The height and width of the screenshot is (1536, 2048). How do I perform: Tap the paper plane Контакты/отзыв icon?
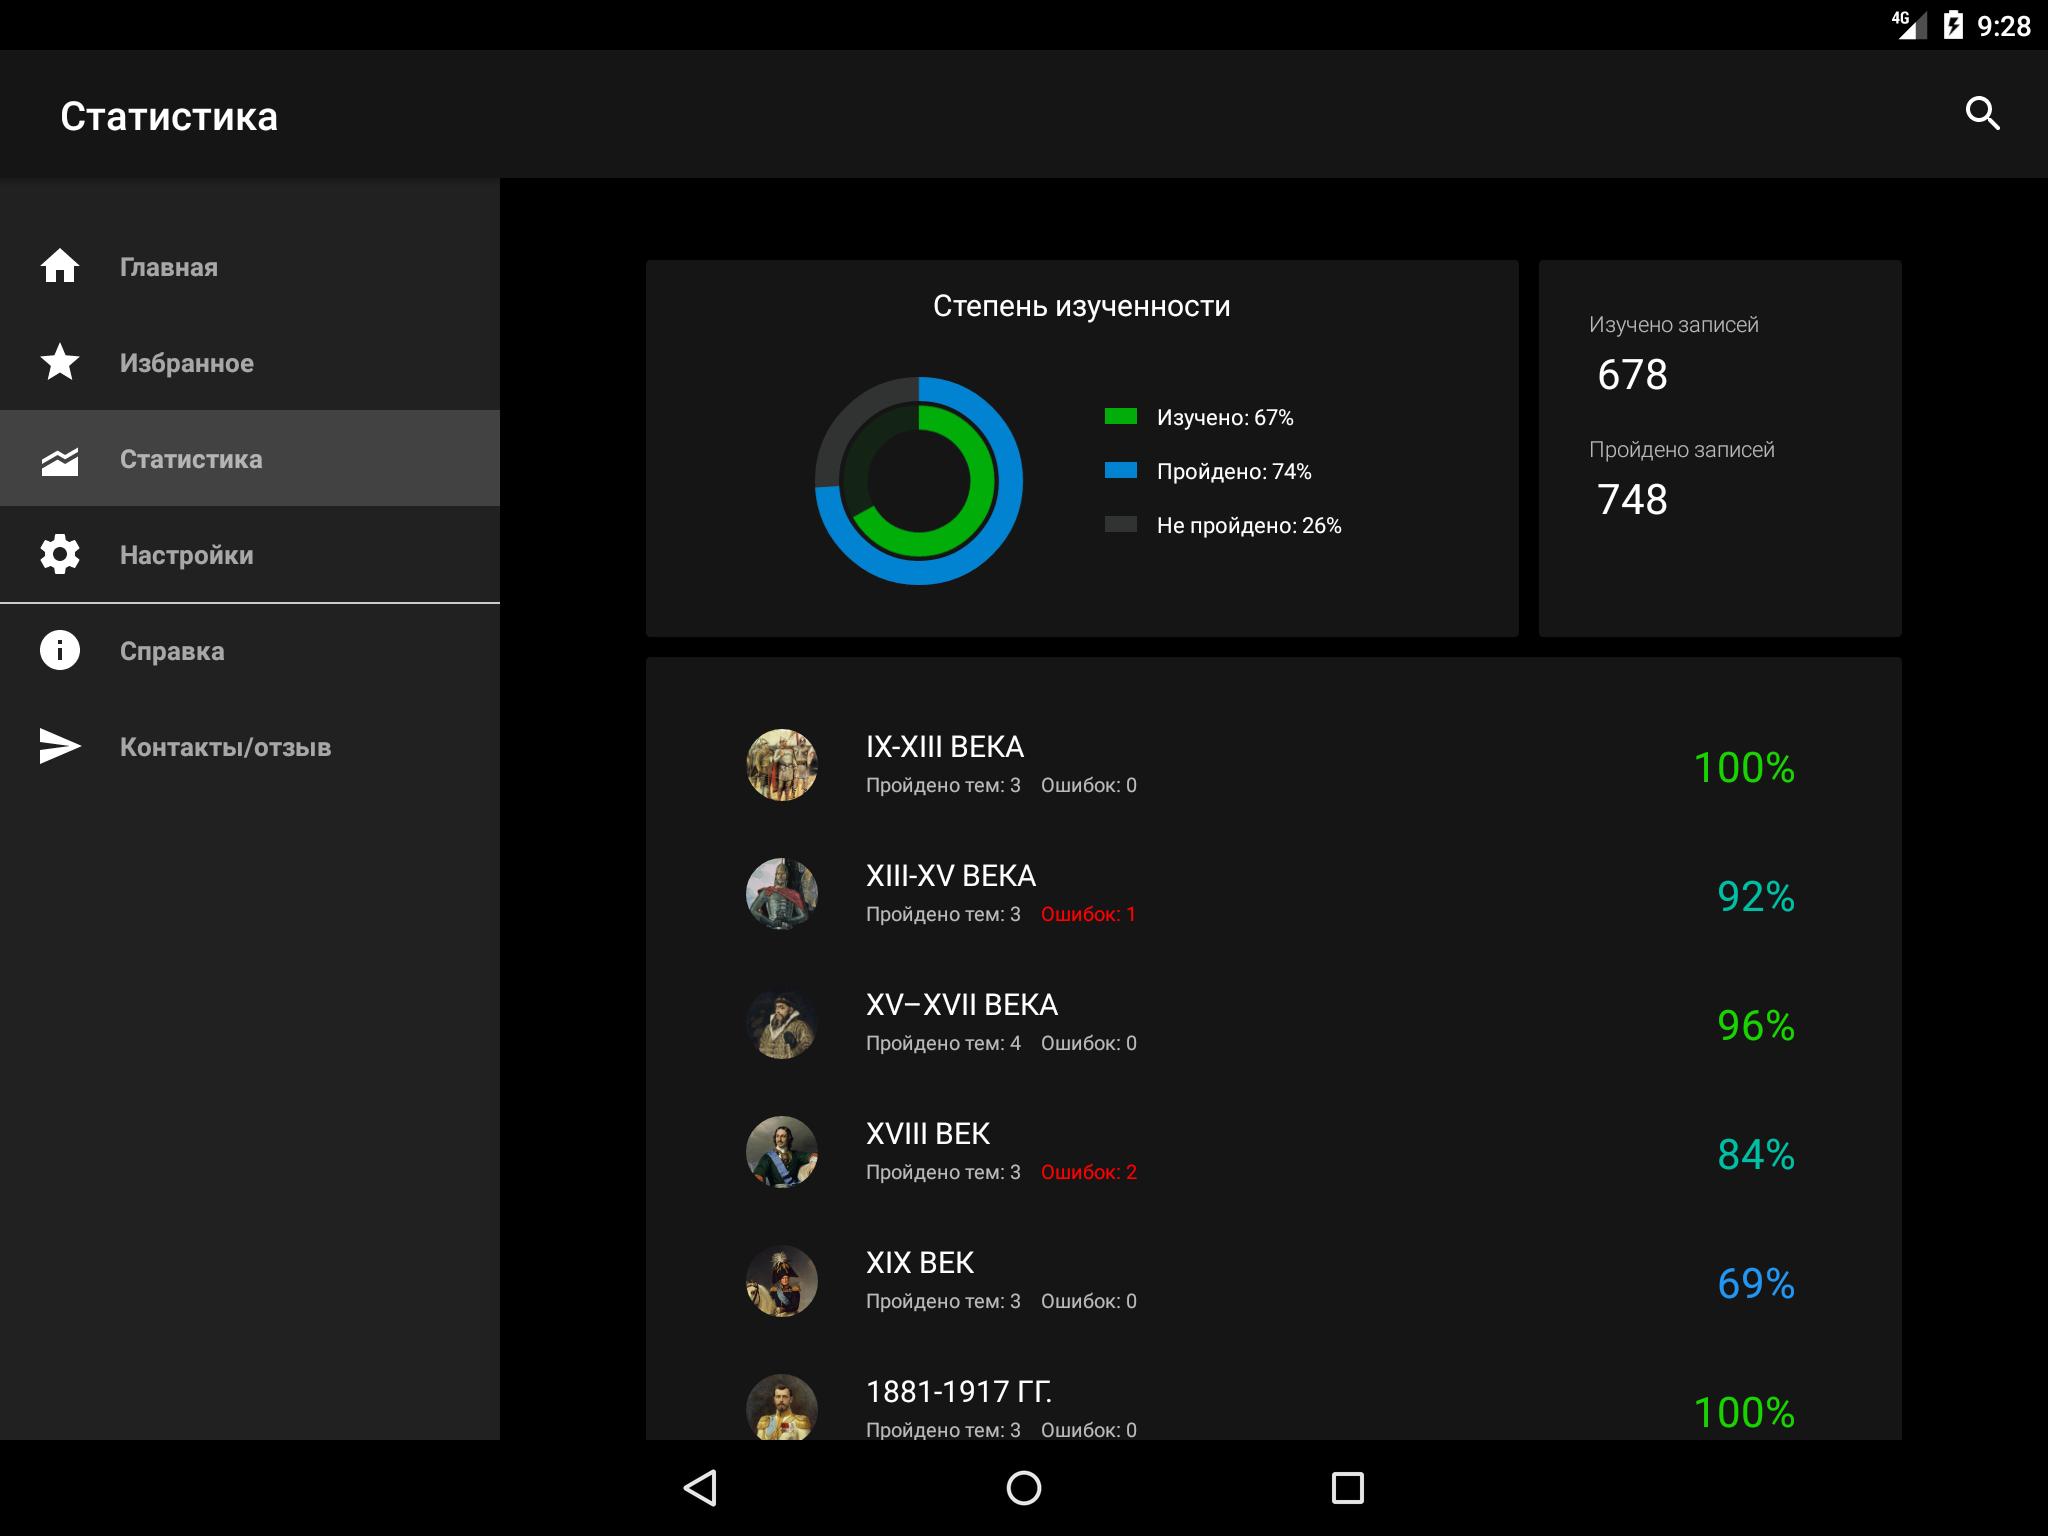(60, 746)
